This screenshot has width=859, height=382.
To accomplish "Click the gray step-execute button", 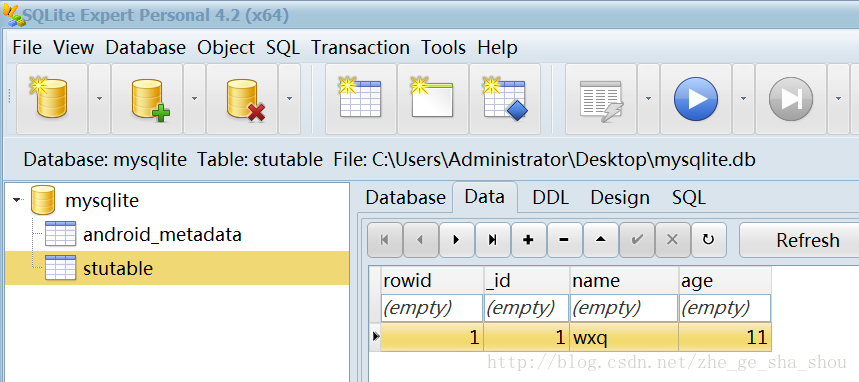I will coord(791,99).
